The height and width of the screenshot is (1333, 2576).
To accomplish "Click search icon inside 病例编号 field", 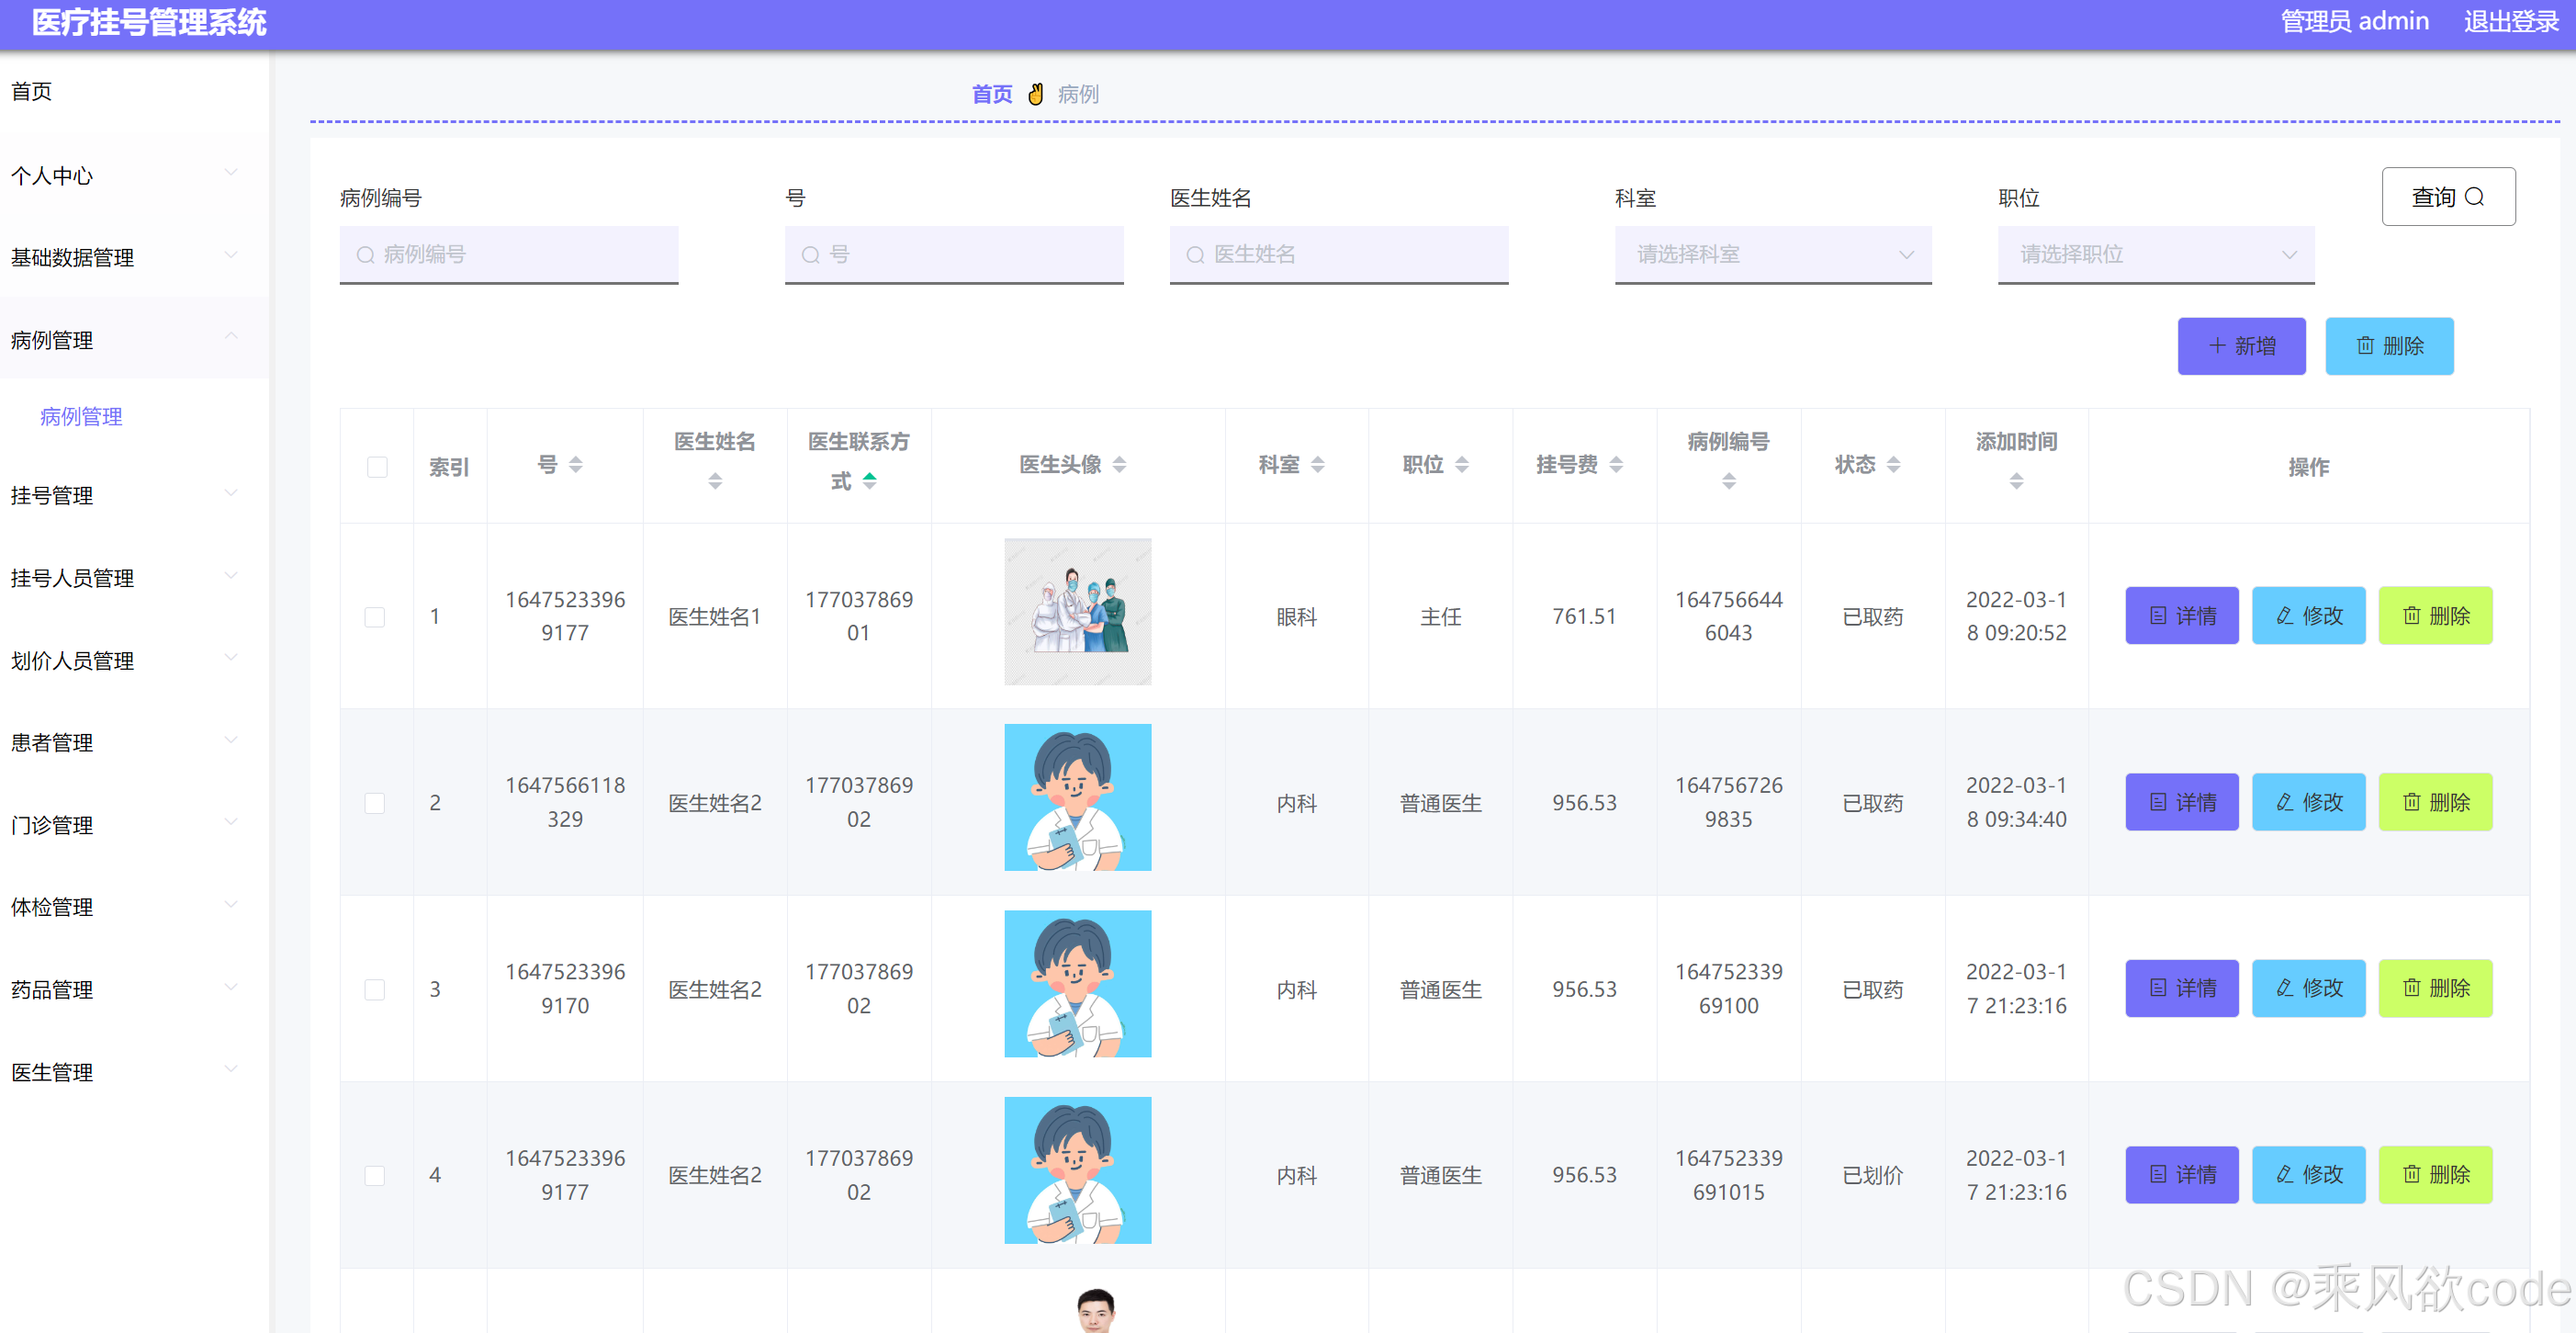I will 365,255.
